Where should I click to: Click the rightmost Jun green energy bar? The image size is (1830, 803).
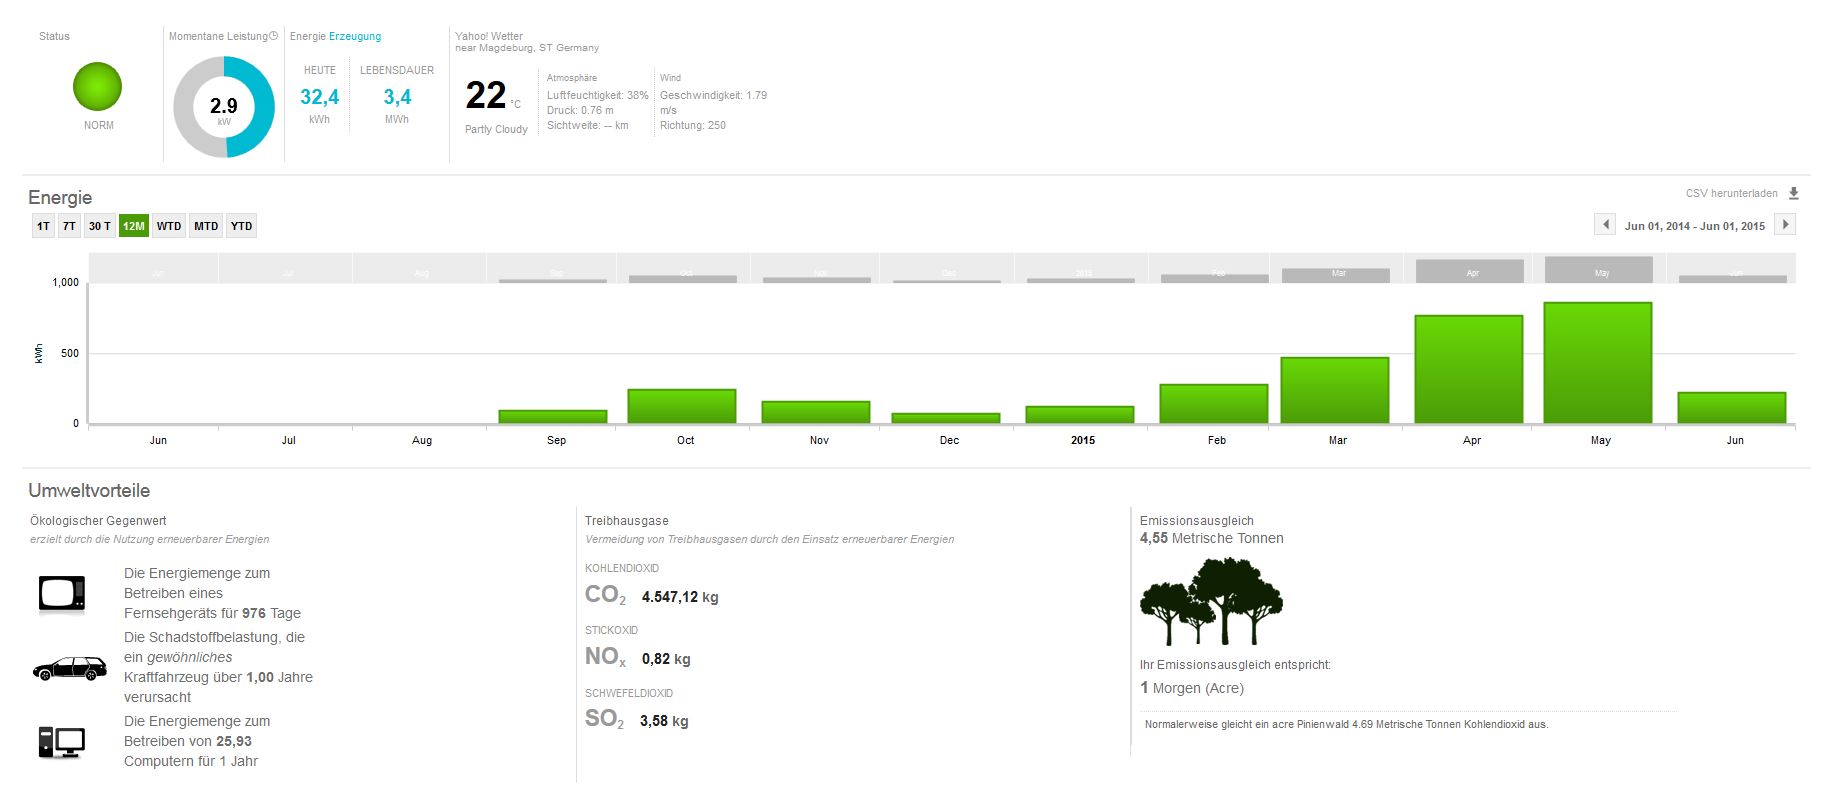1732,408
